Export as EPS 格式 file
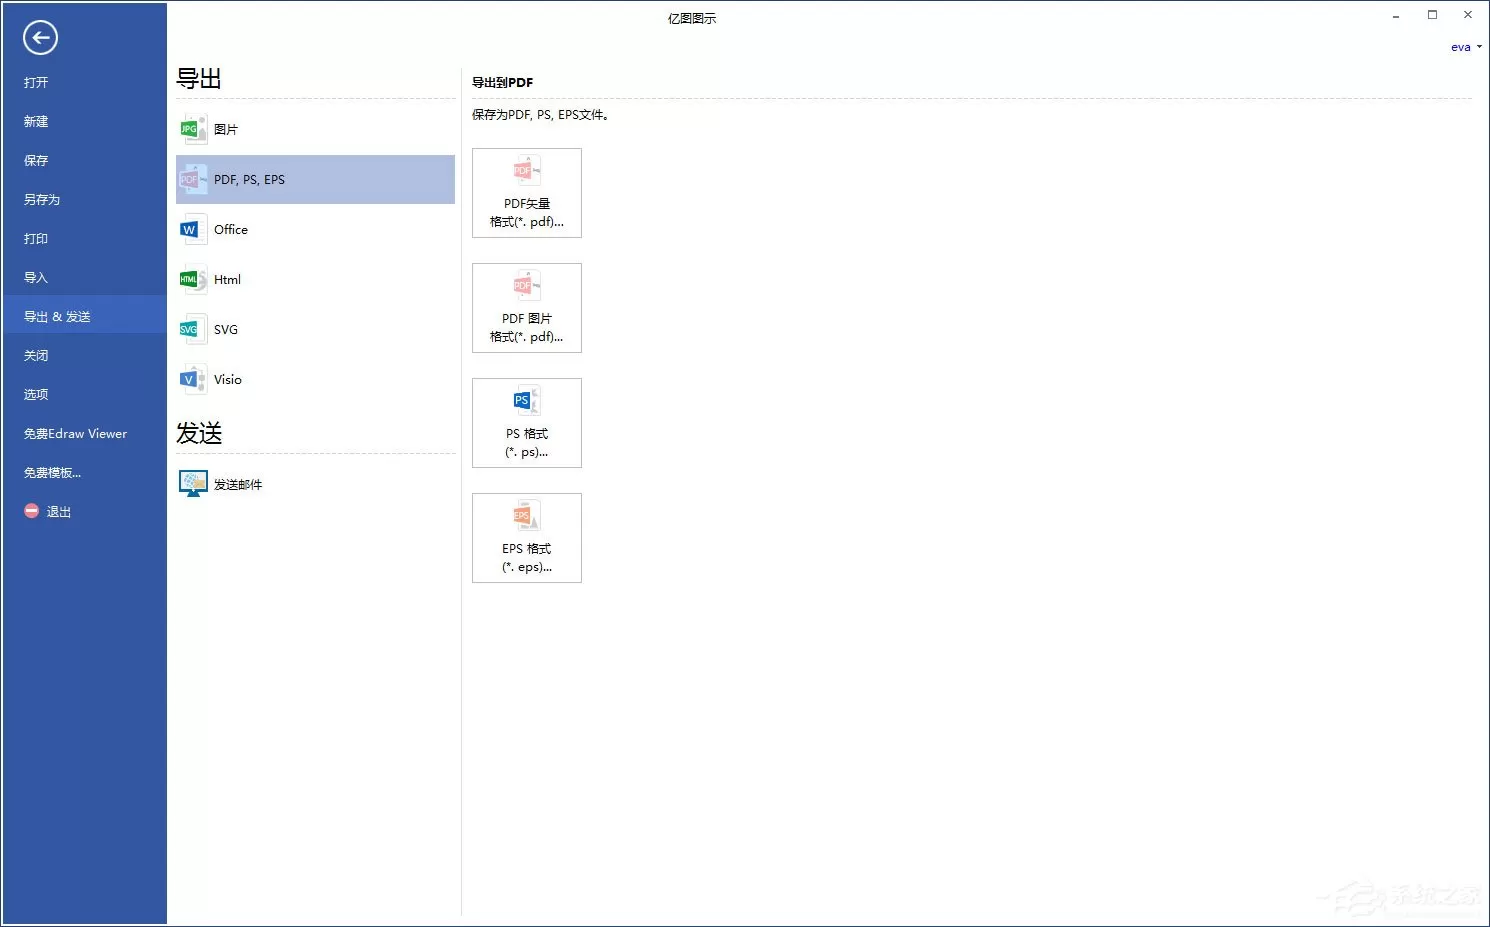The height and width of the screenshot is (927, 1490). coord(527,538)
